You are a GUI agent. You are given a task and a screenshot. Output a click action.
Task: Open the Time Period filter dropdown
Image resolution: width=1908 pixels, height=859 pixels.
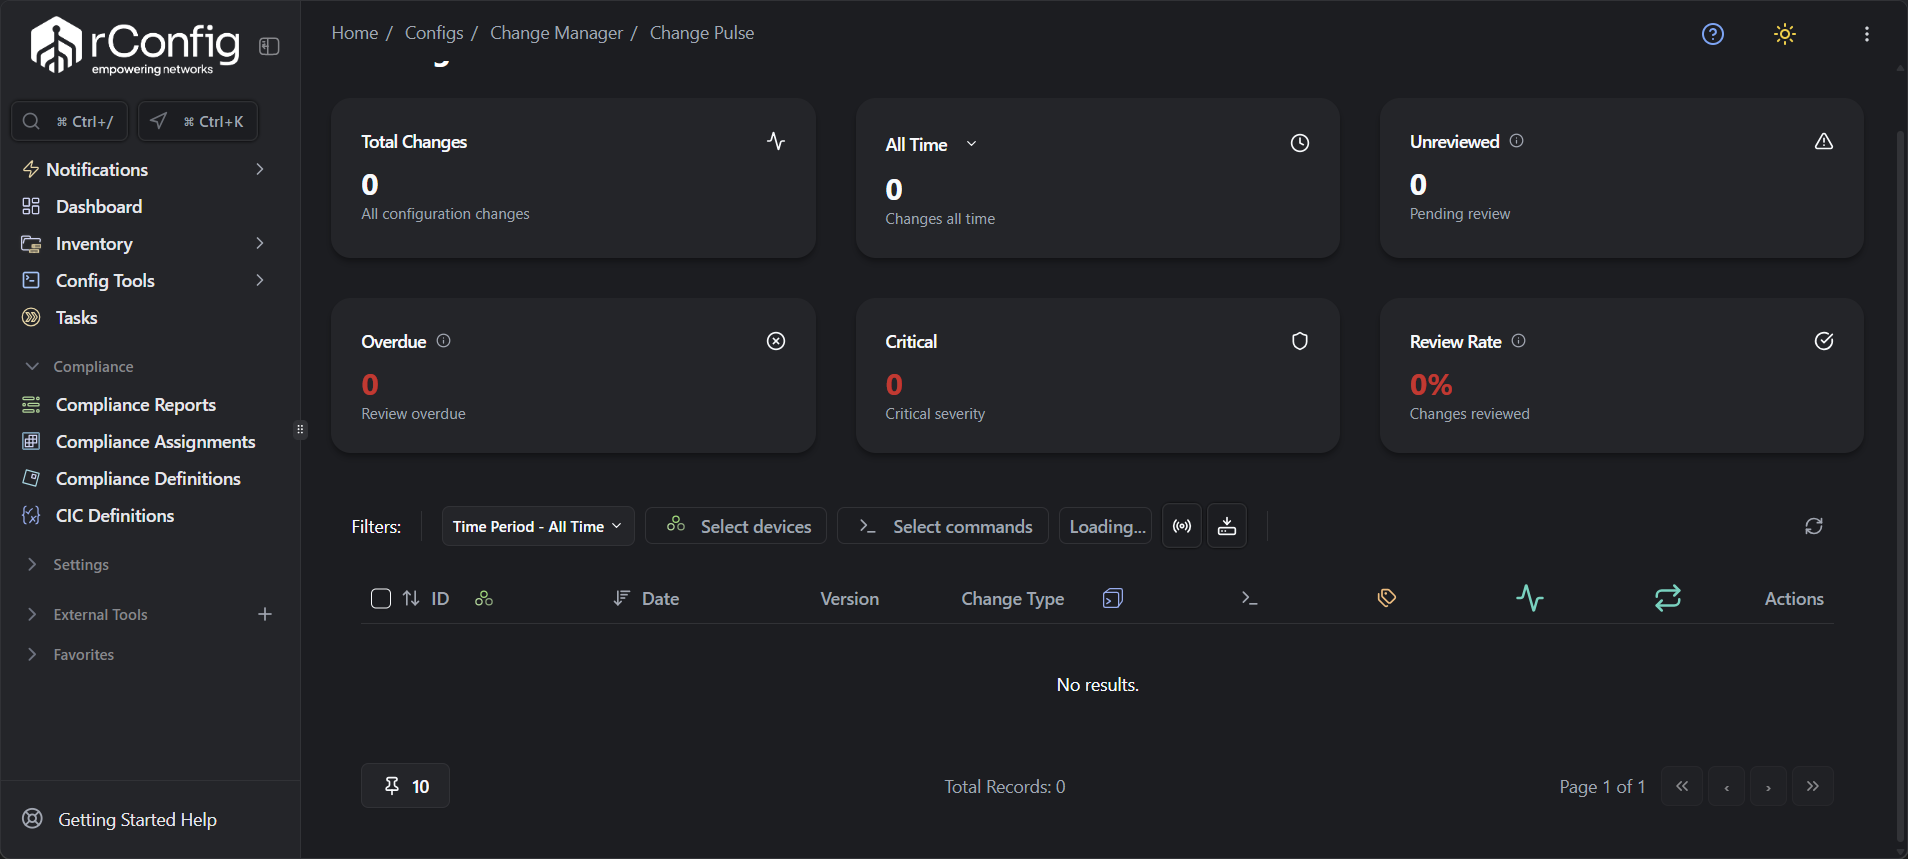538,526
